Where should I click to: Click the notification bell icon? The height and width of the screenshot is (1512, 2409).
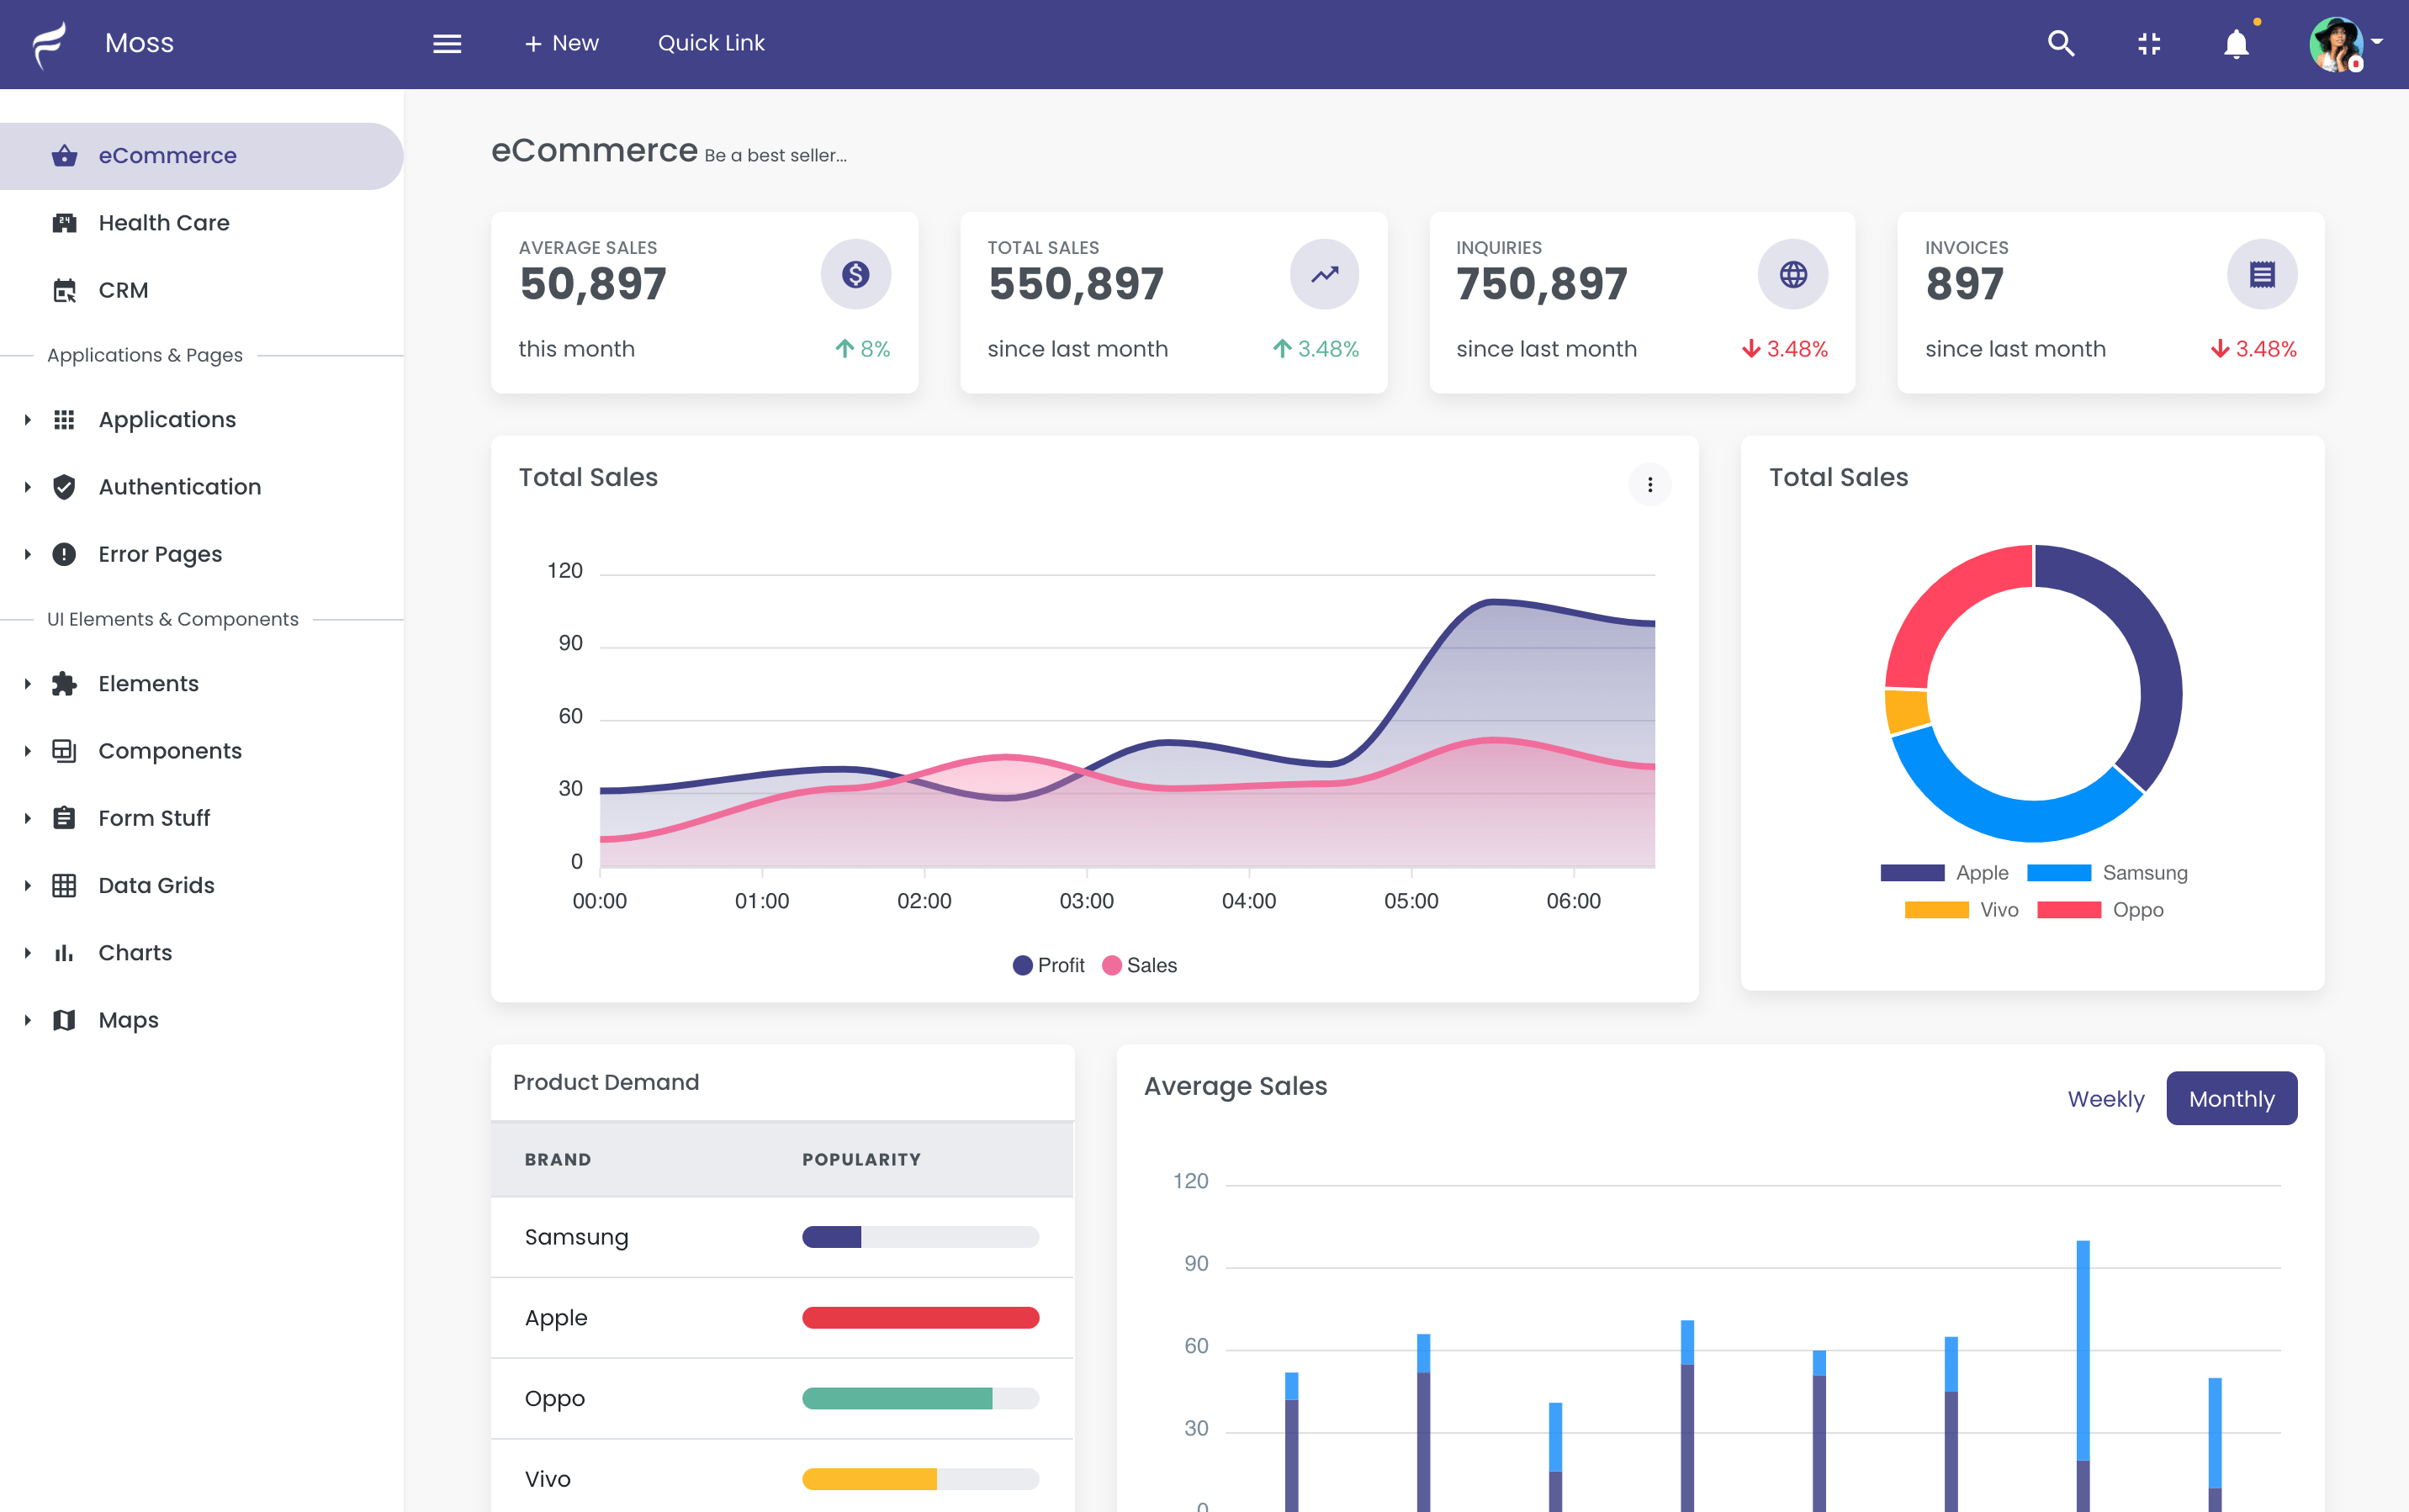click(x=2236, y=44)
